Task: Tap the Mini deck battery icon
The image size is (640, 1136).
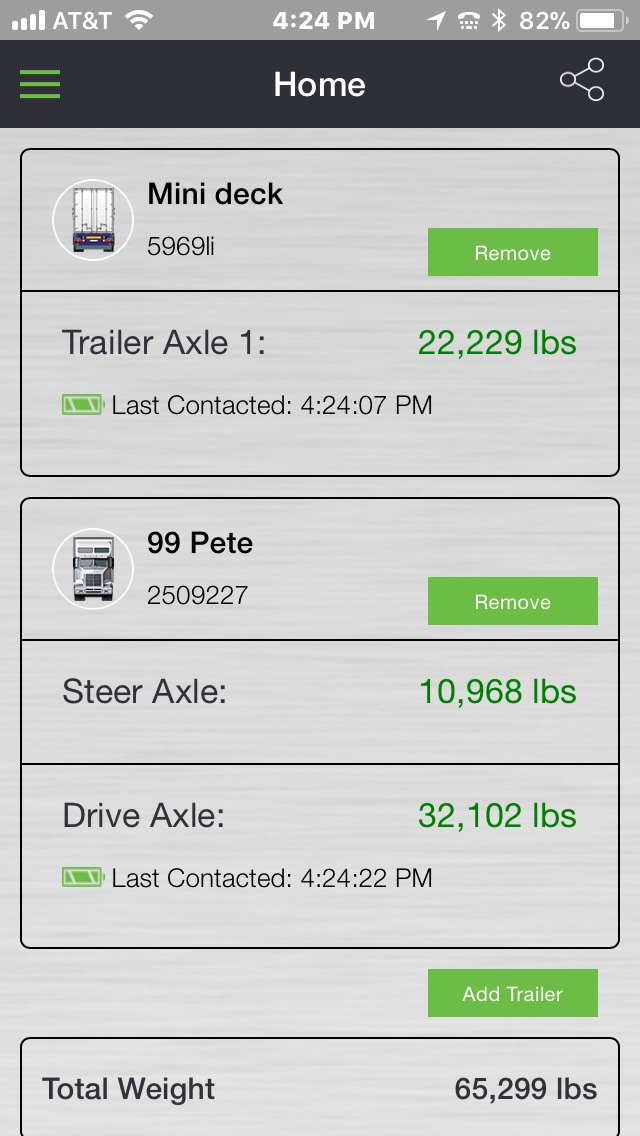Action: tap(82, 405)
